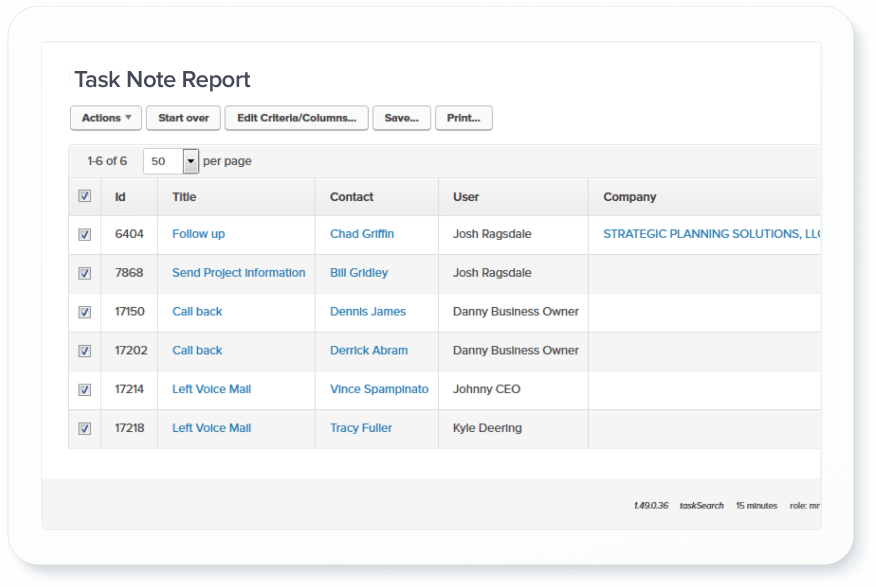
Task: Open contact Vince Spampinato
Action: pyautogui.click(x=379, y=389)
